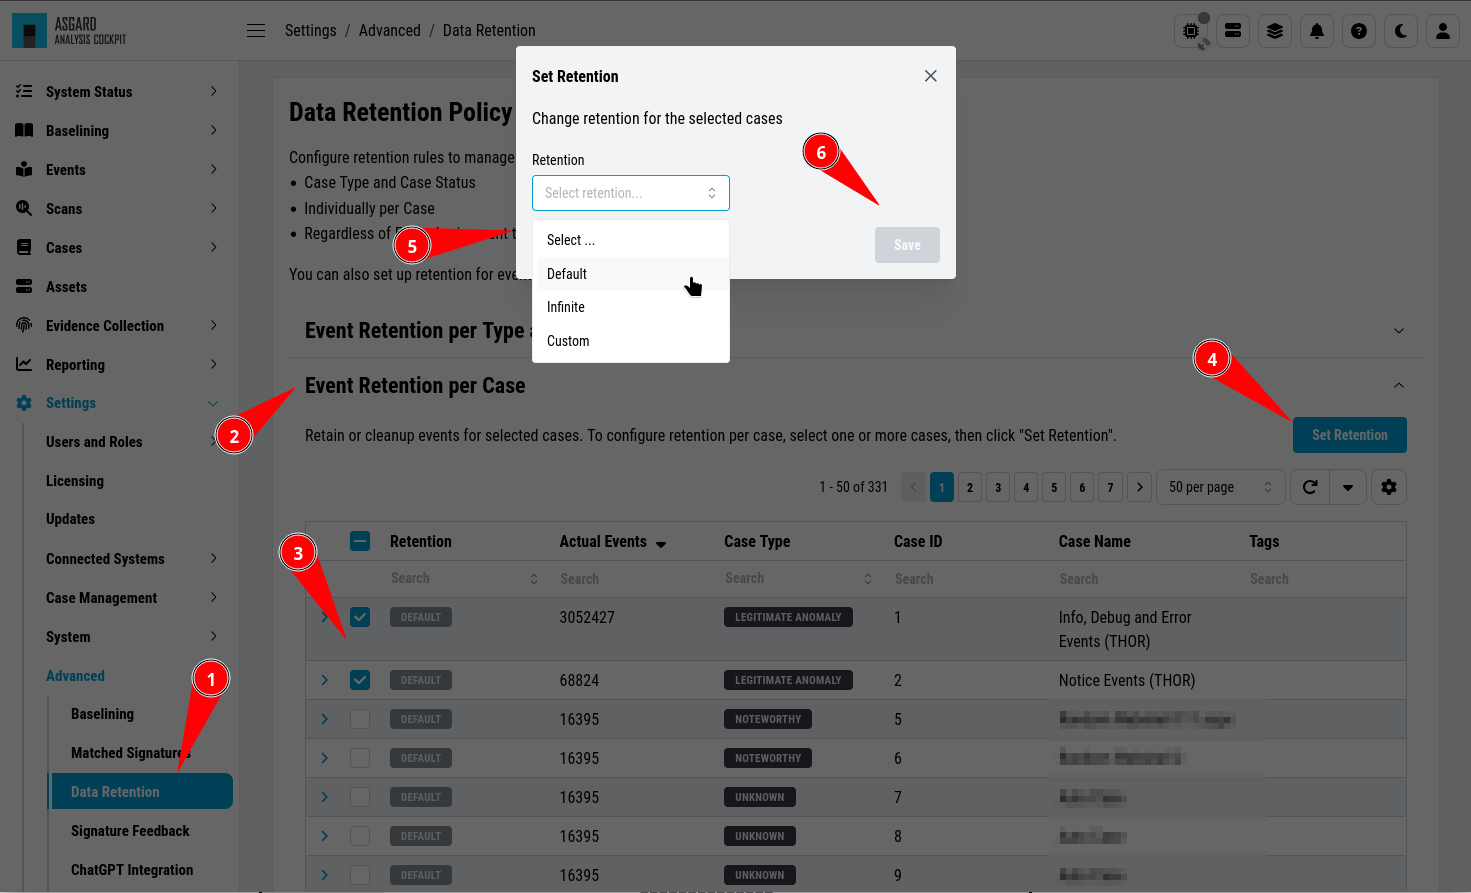The image size is (1471, 893).
Task: Expand the row for Notice Events (THOR)
Action: [x=324, y=680]
